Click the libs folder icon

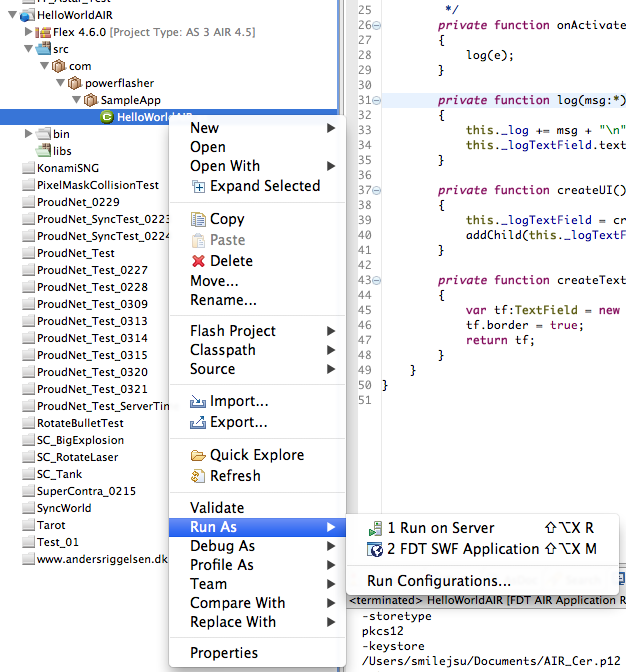point(44,151)
